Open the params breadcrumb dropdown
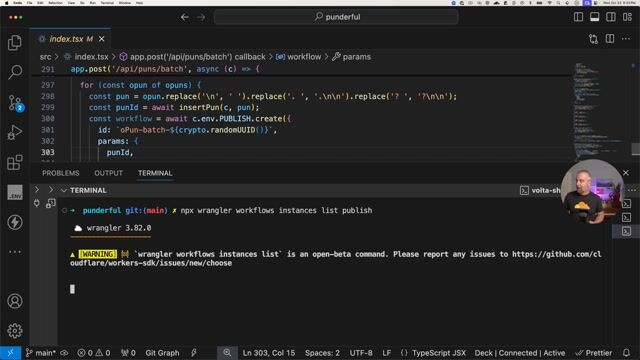Image resolution: width=640 pixels, height=360 pixels. tap(351, 57)
